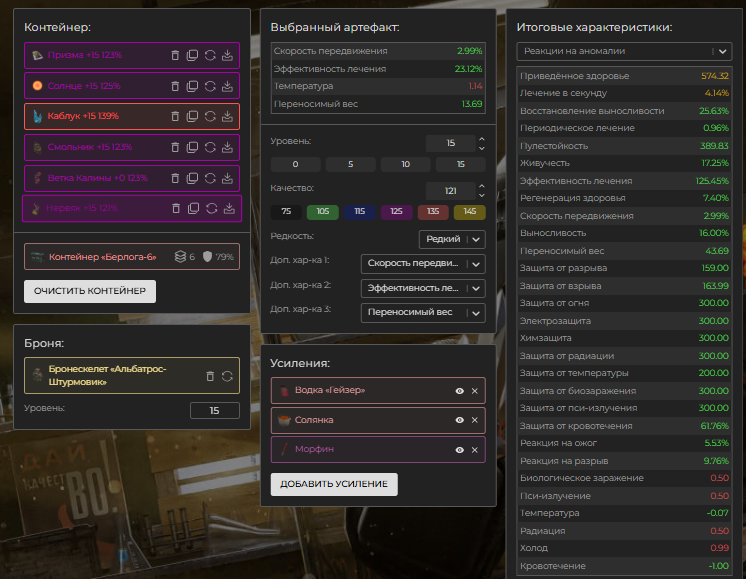This screenshot has width=746, height=579.
Task: Delete the Ветка Калины artifact
Action: coord(175,178)
